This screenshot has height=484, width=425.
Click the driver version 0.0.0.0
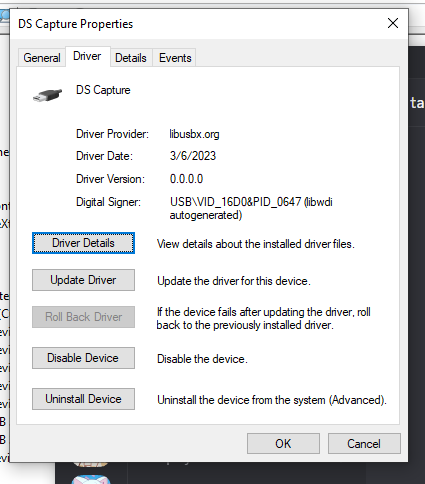[x=186, y=179]
